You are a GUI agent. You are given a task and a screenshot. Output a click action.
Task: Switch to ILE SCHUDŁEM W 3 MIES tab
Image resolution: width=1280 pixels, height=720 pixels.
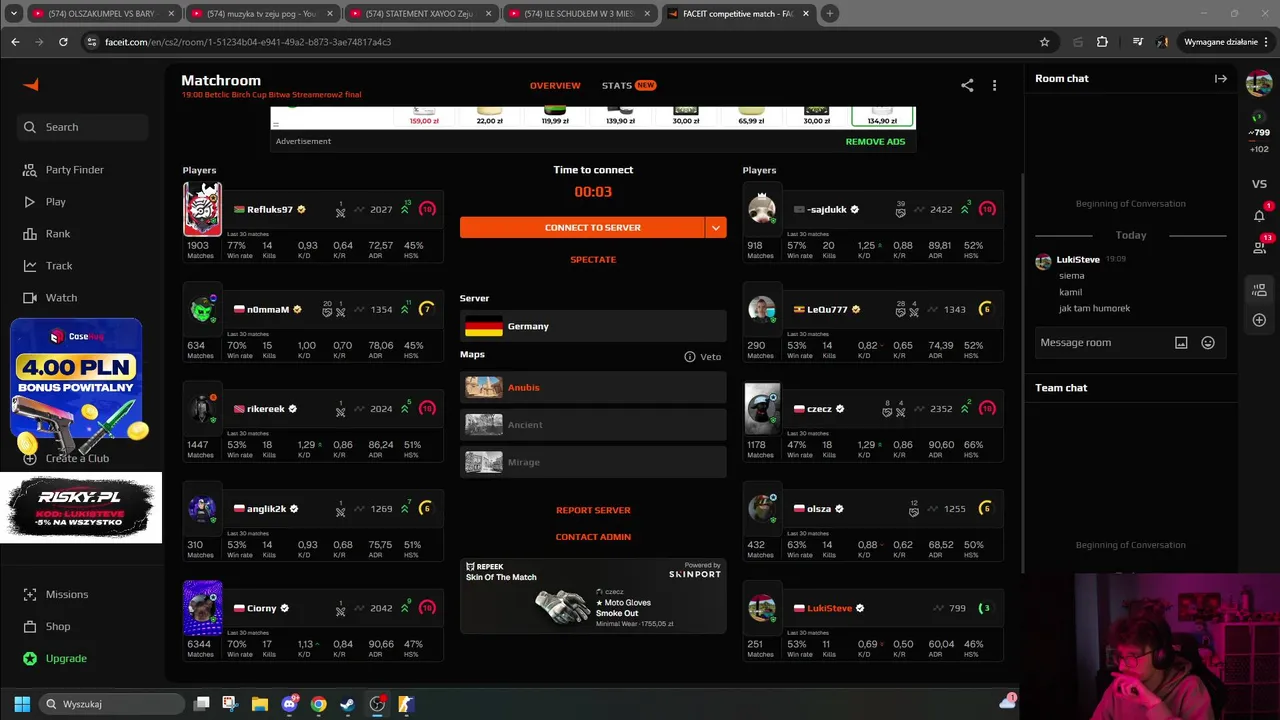coord(578,14)
